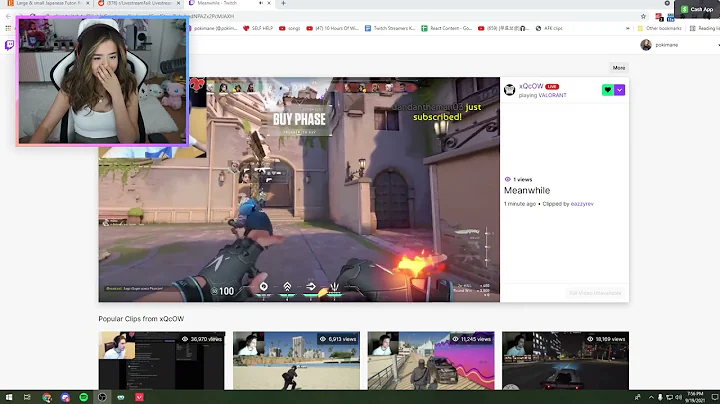Open the VALORANT game link

tap(552, 95)
